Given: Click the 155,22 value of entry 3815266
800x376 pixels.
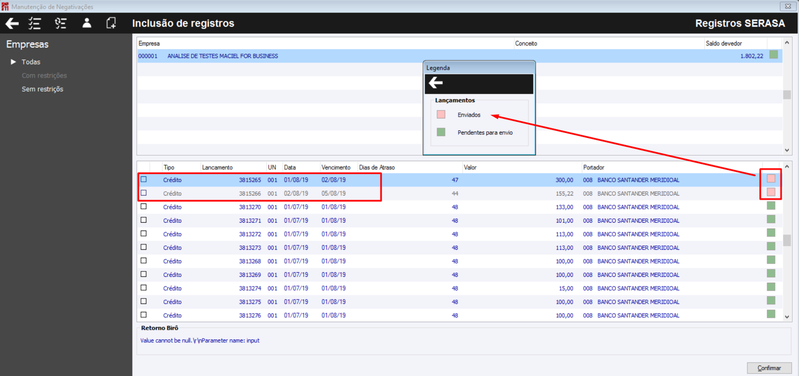Looking at the screenshot, I should [x=565, y=193].
